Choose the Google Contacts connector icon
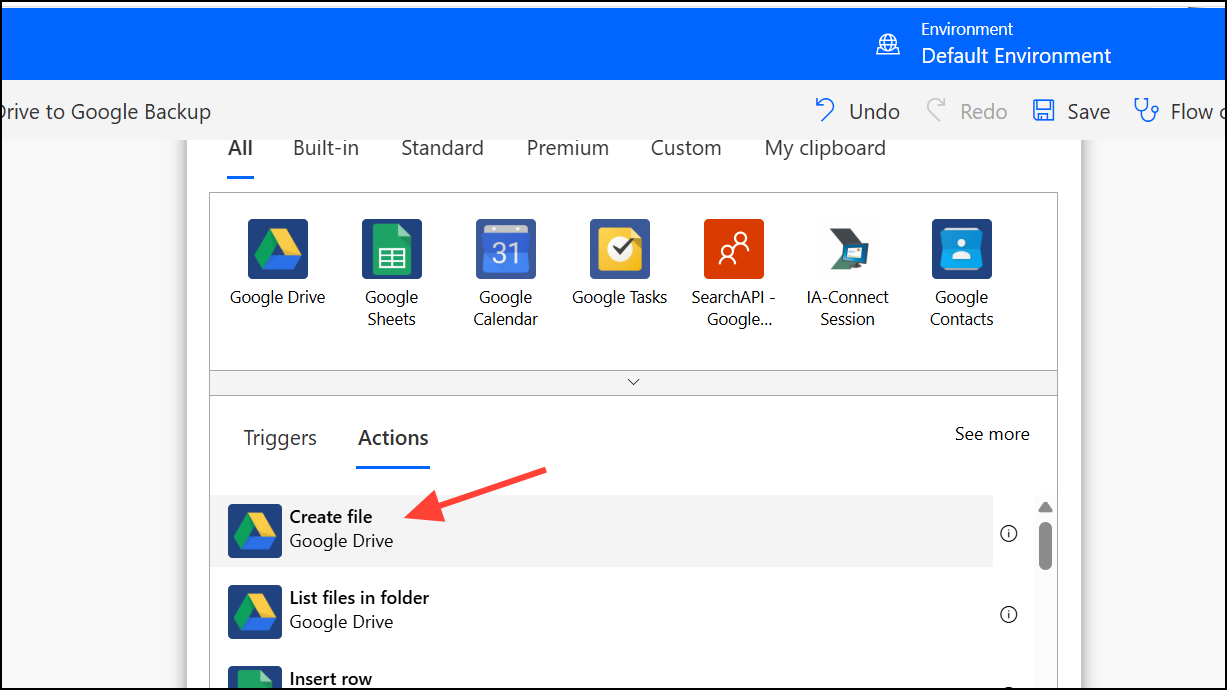1227x690 pixels. pyautogui.click(x=962, y=249)
